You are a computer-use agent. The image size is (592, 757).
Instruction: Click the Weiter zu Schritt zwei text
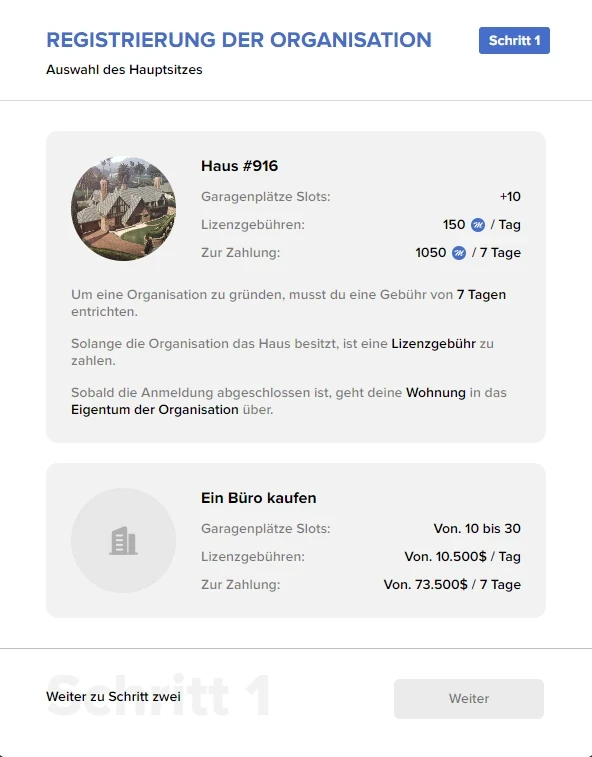tap(113, 697)
